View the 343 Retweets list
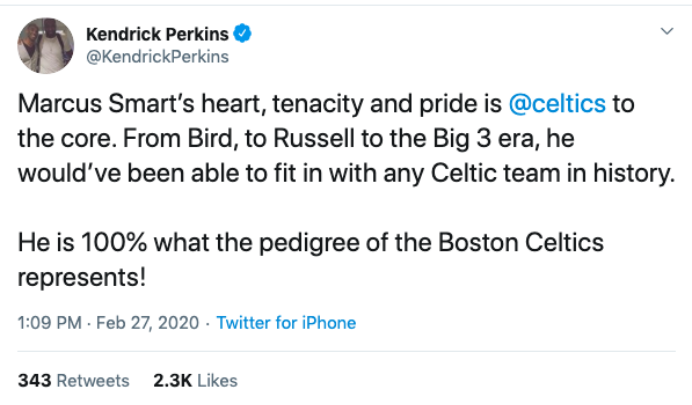This screenshot has width=692, height=405. pyautogui.click(x=74, y=380)
